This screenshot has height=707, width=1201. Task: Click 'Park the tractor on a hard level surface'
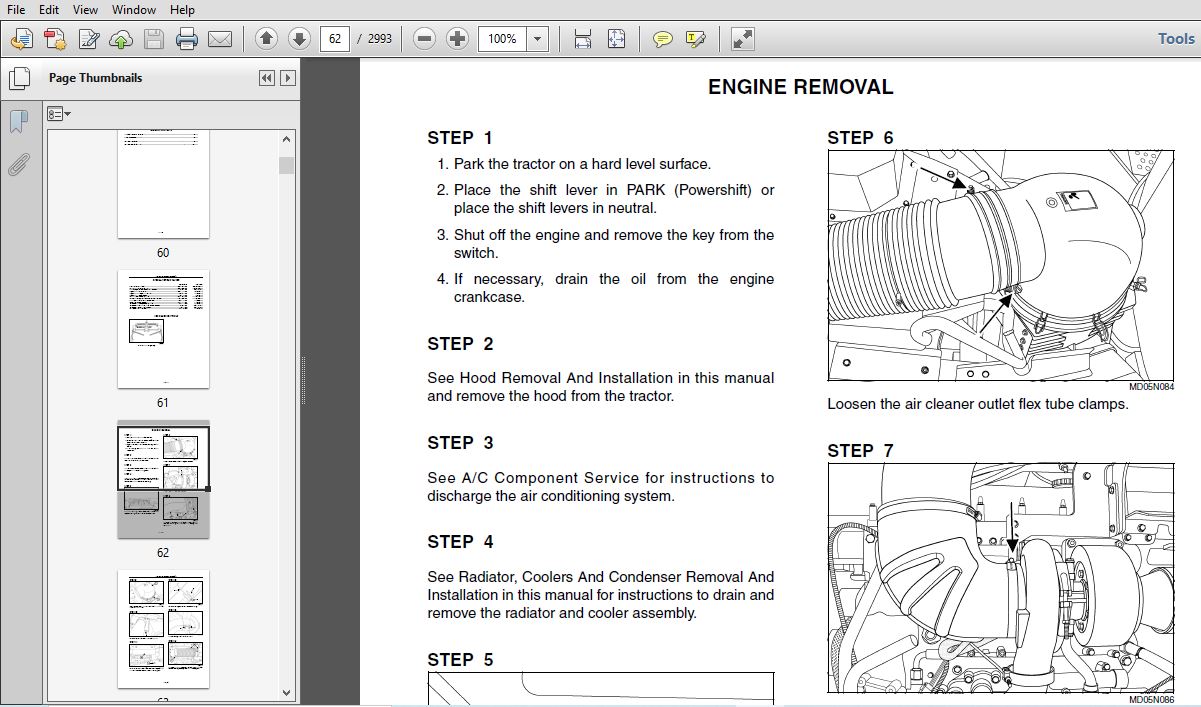click(582, 164)
